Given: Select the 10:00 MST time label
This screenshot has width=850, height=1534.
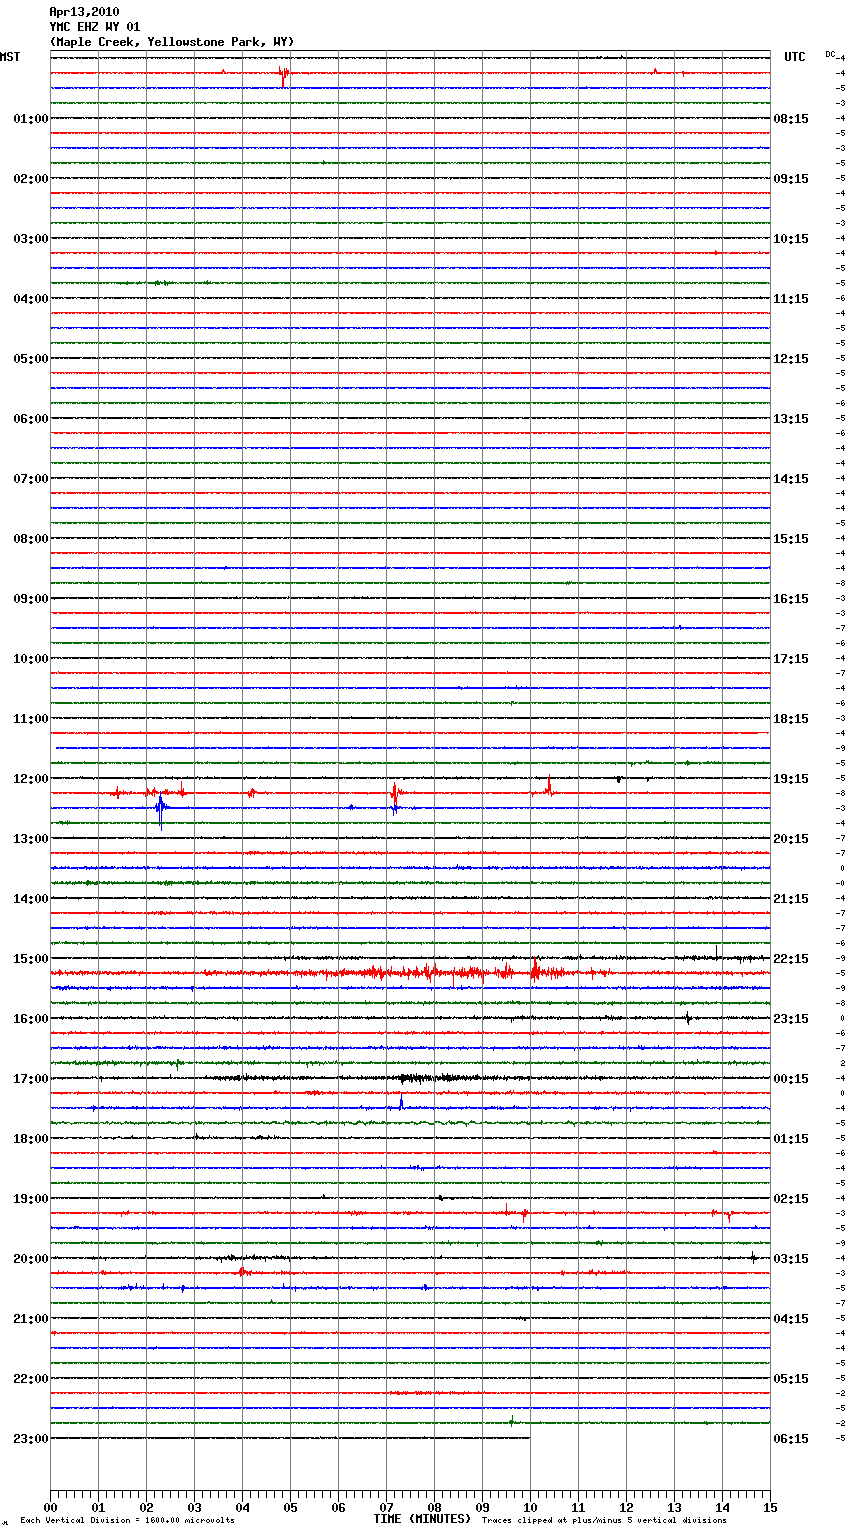Looking at the screenshot, I should pos(31,659).
